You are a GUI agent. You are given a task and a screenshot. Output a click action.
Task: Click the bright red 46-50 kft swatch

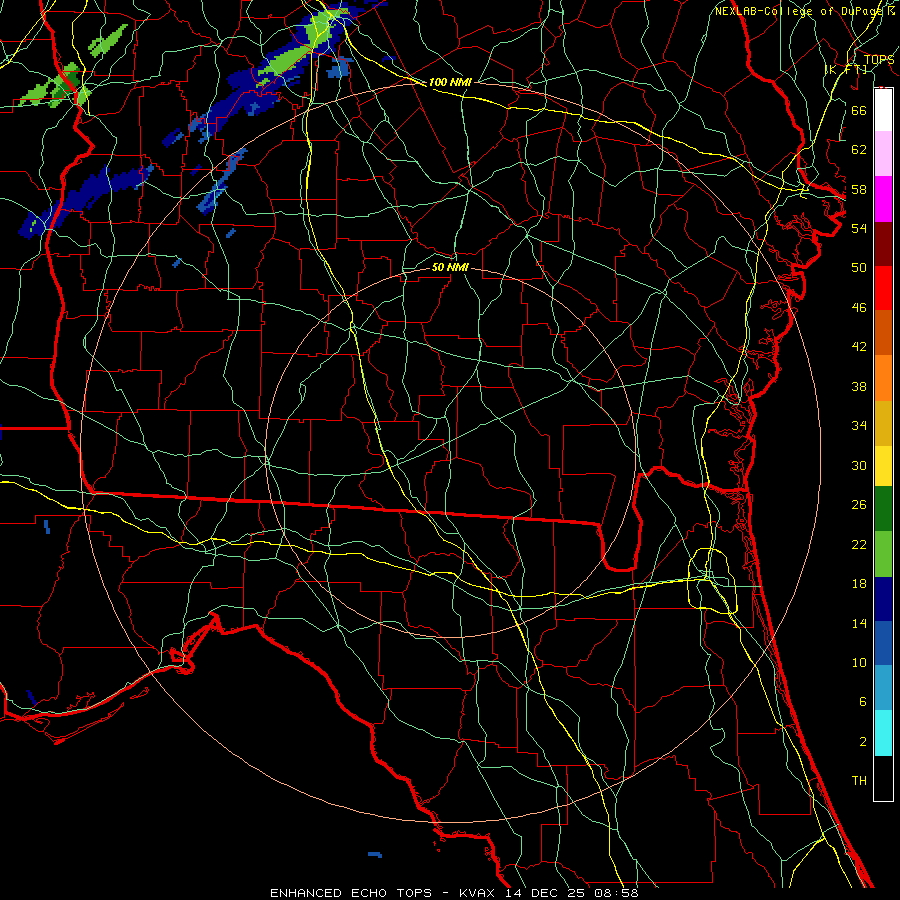883,288
